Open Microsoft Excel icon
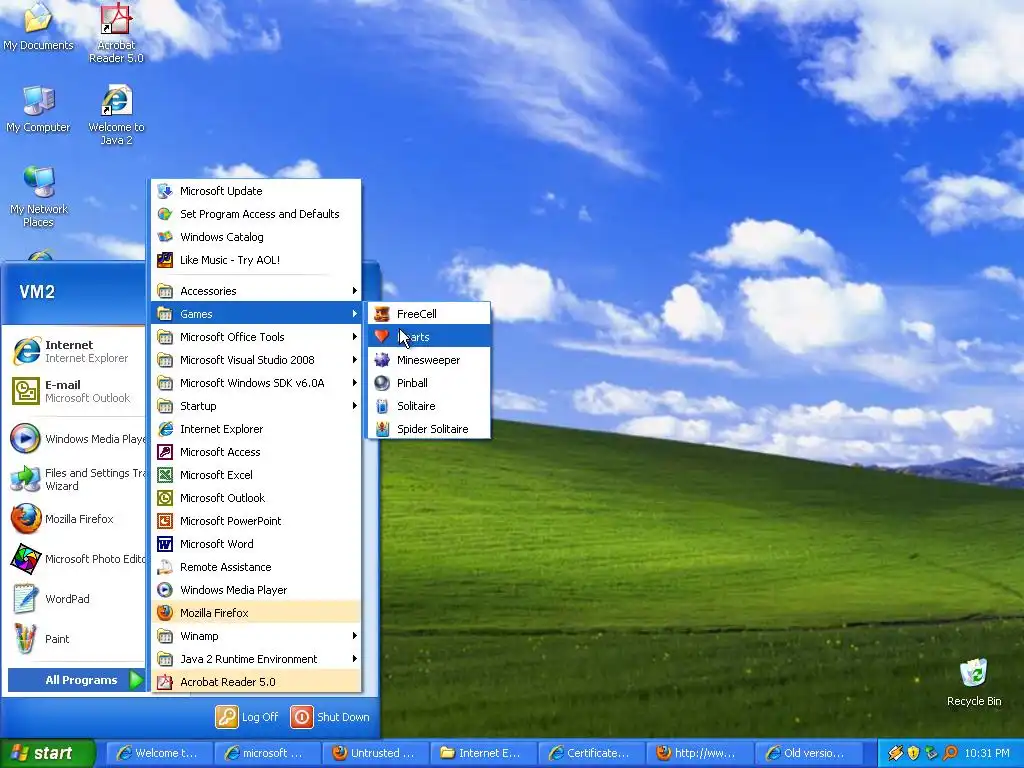The height and width of the screenshot is (768, 1024). click(x=165, y=475)
